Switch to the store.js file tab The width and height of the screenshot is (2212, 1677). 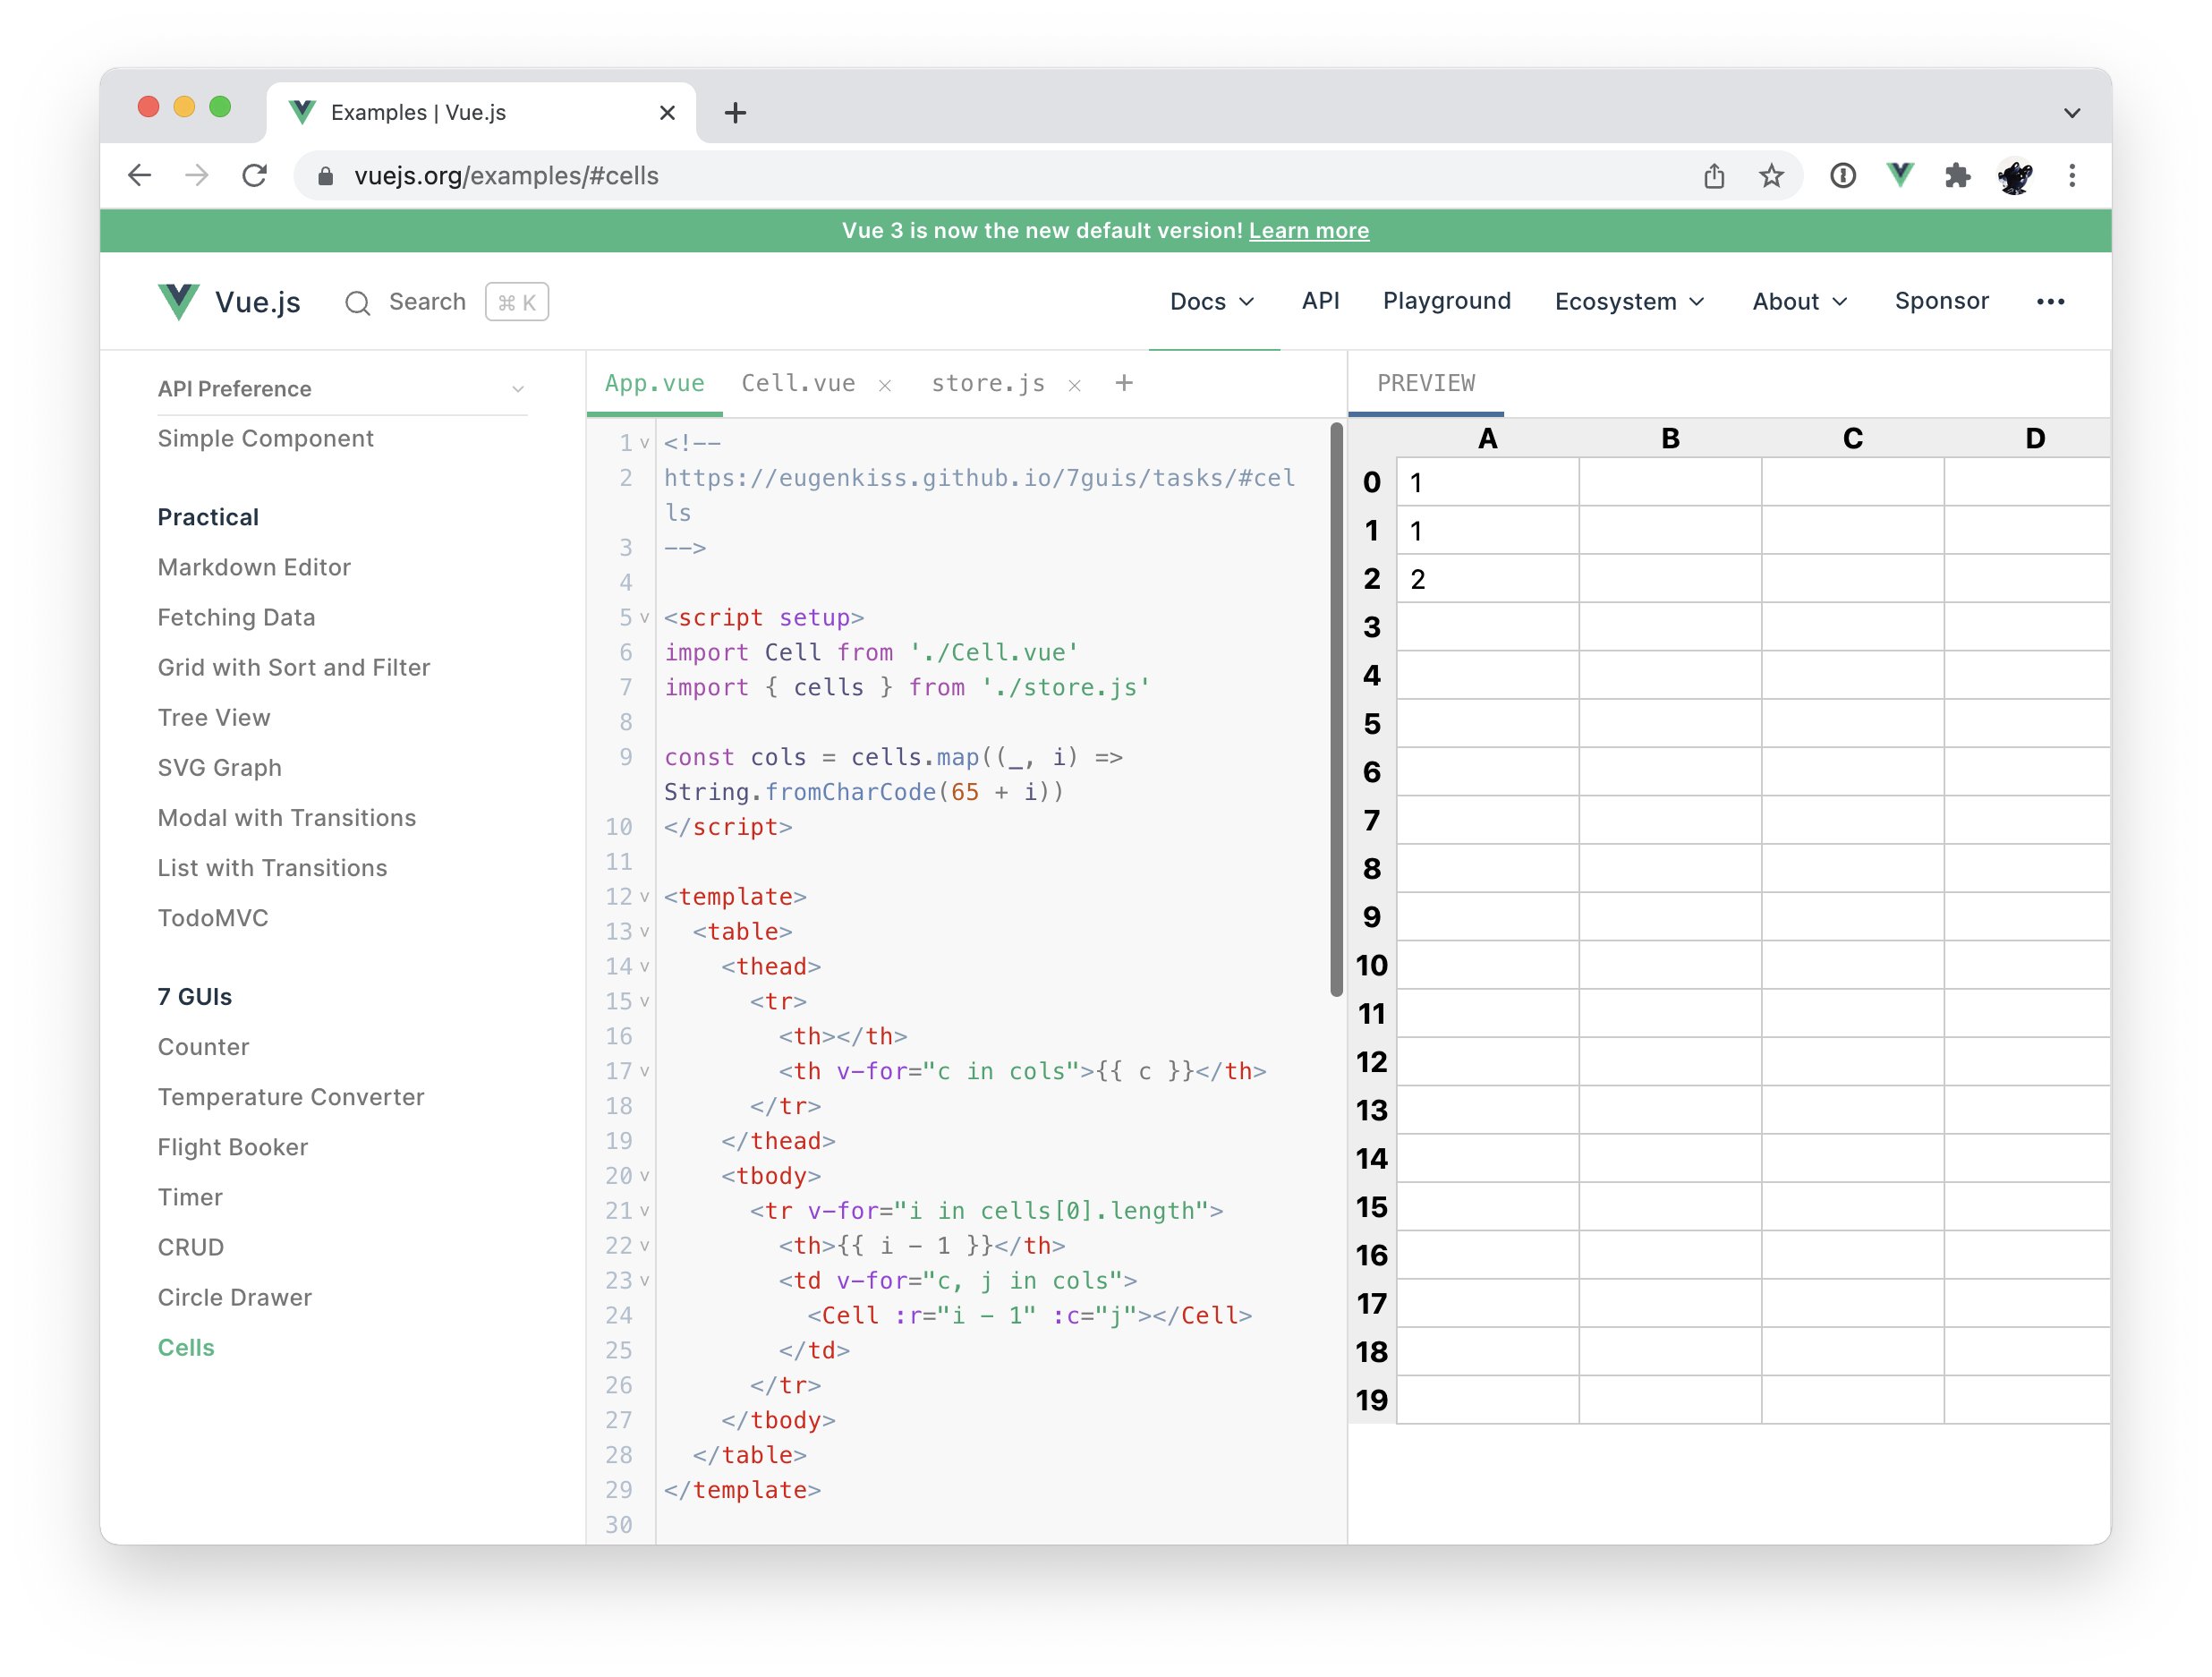988,383
